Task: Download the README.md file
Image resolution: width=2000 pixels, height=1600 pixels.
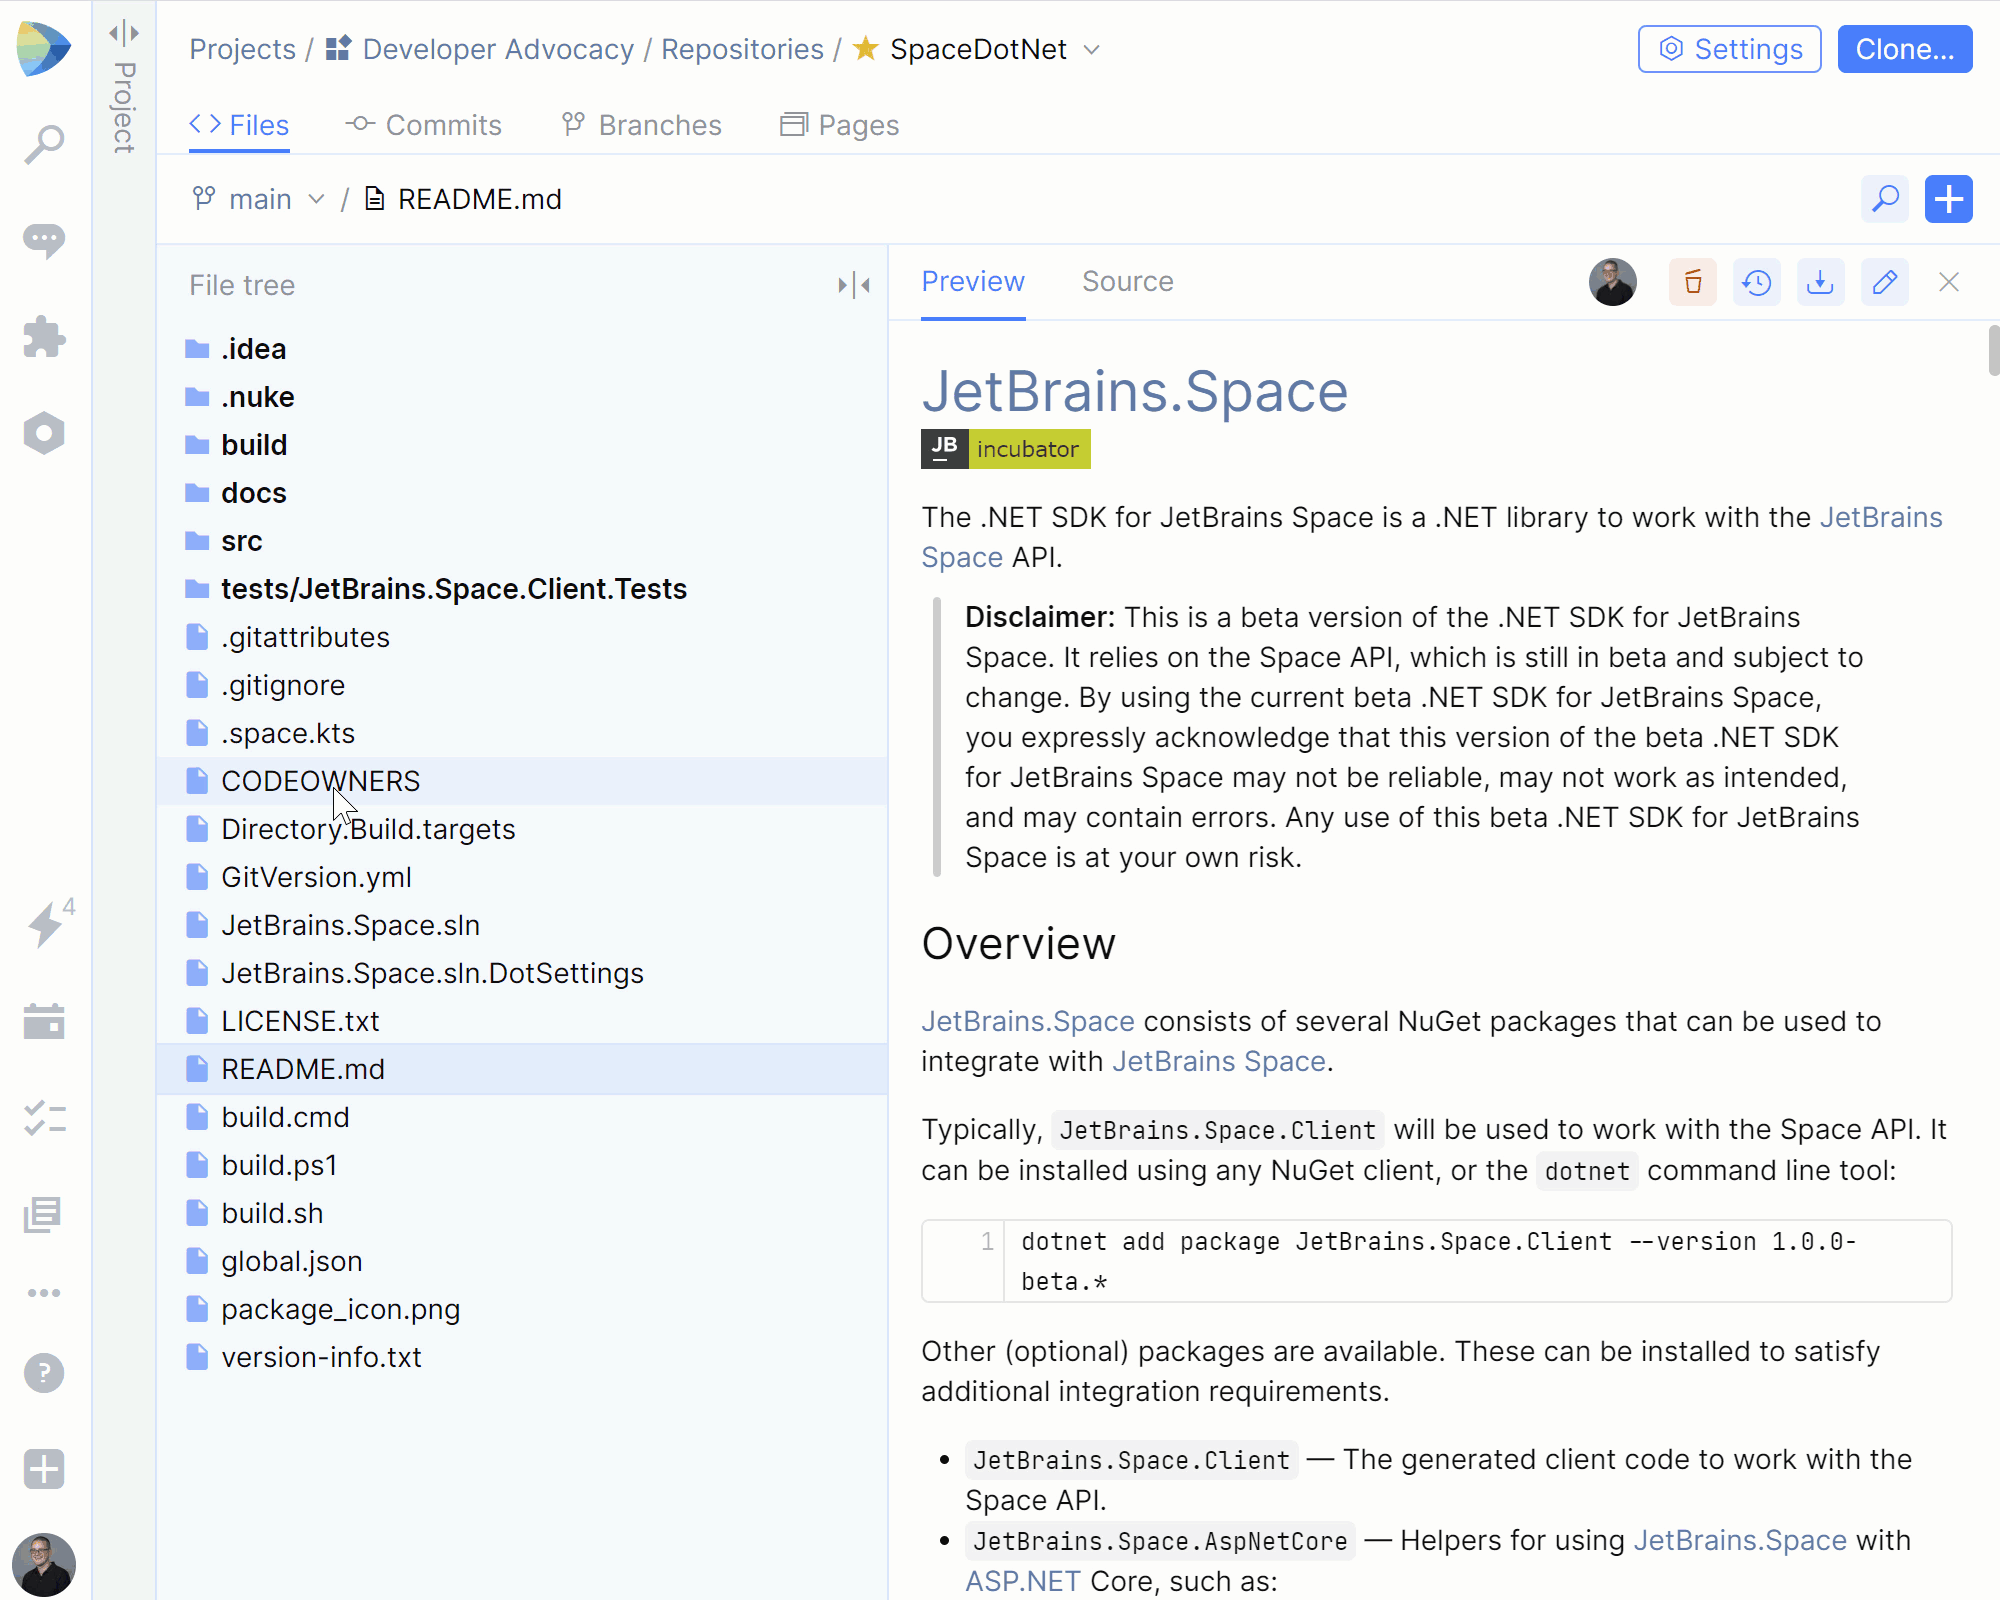Action: [1821, 282]
